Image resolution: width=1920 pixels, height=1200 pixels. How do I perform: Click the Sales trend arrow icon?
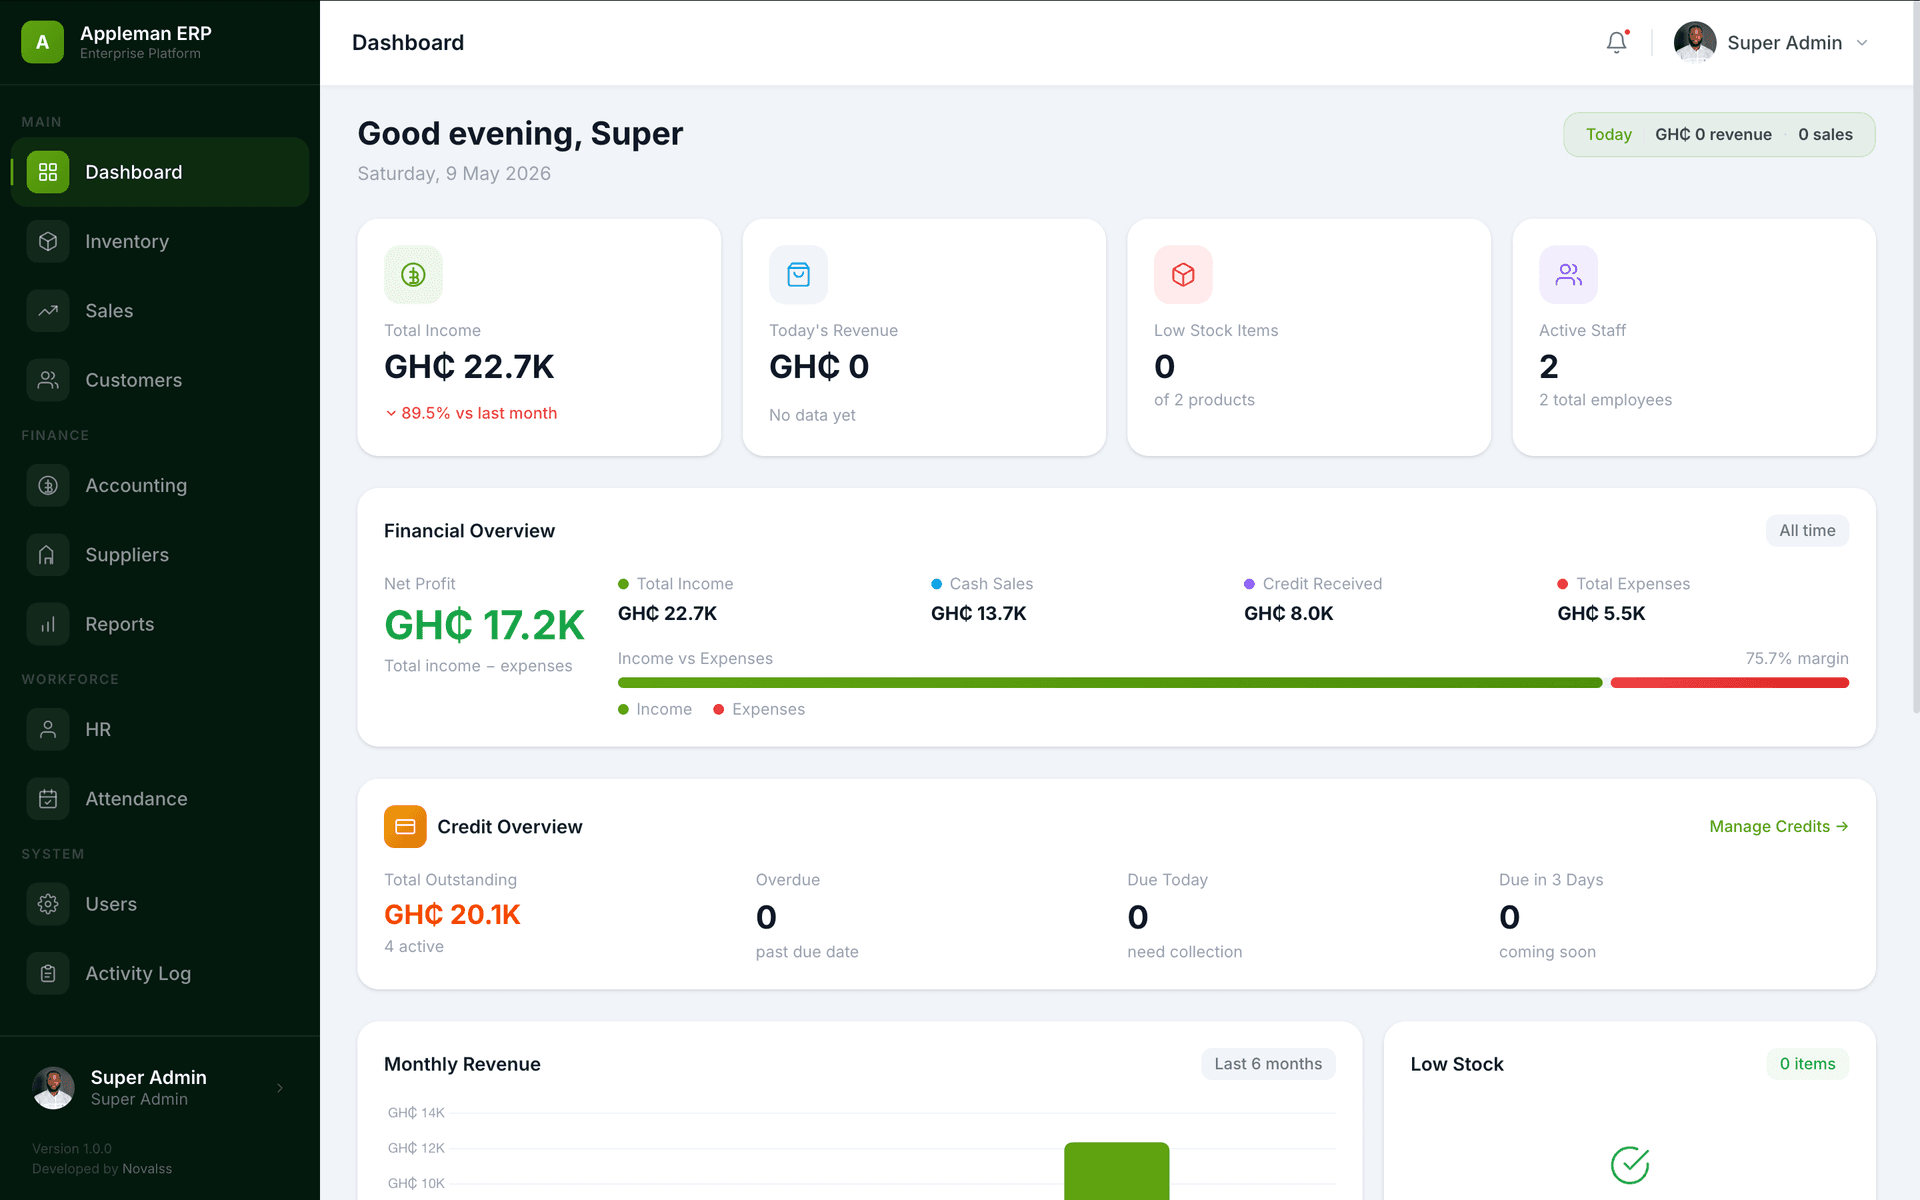tap(48, 311)
